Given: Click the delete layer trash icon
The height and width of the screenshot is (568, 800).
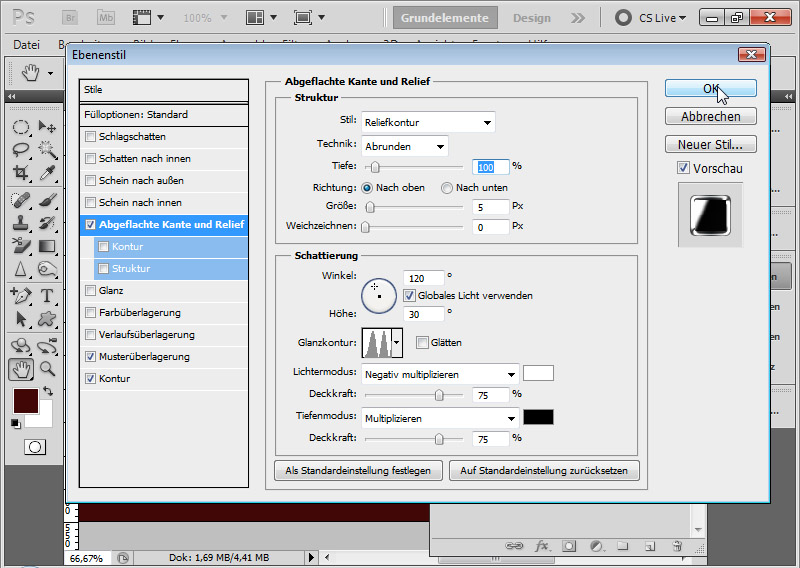Looking at the screenshot, I should click(x=677, y=546).
